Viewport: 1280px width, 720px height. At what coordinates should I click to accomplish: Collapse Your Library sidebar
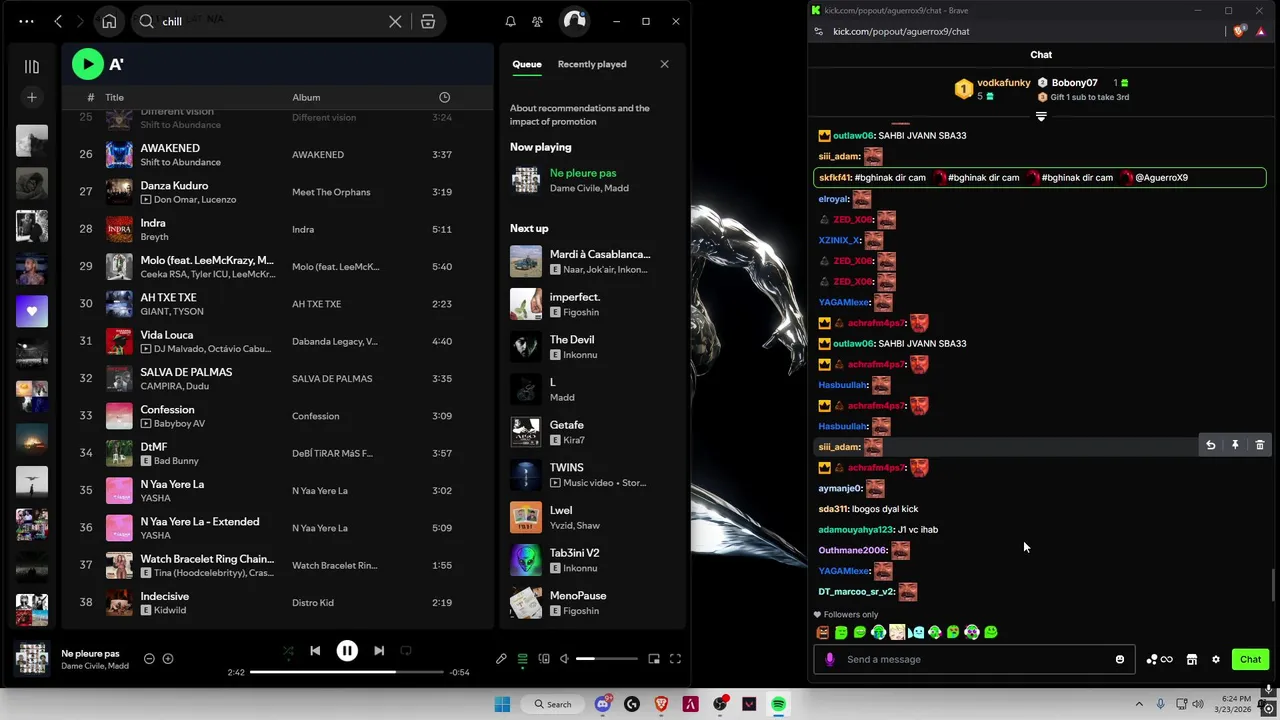32,66
